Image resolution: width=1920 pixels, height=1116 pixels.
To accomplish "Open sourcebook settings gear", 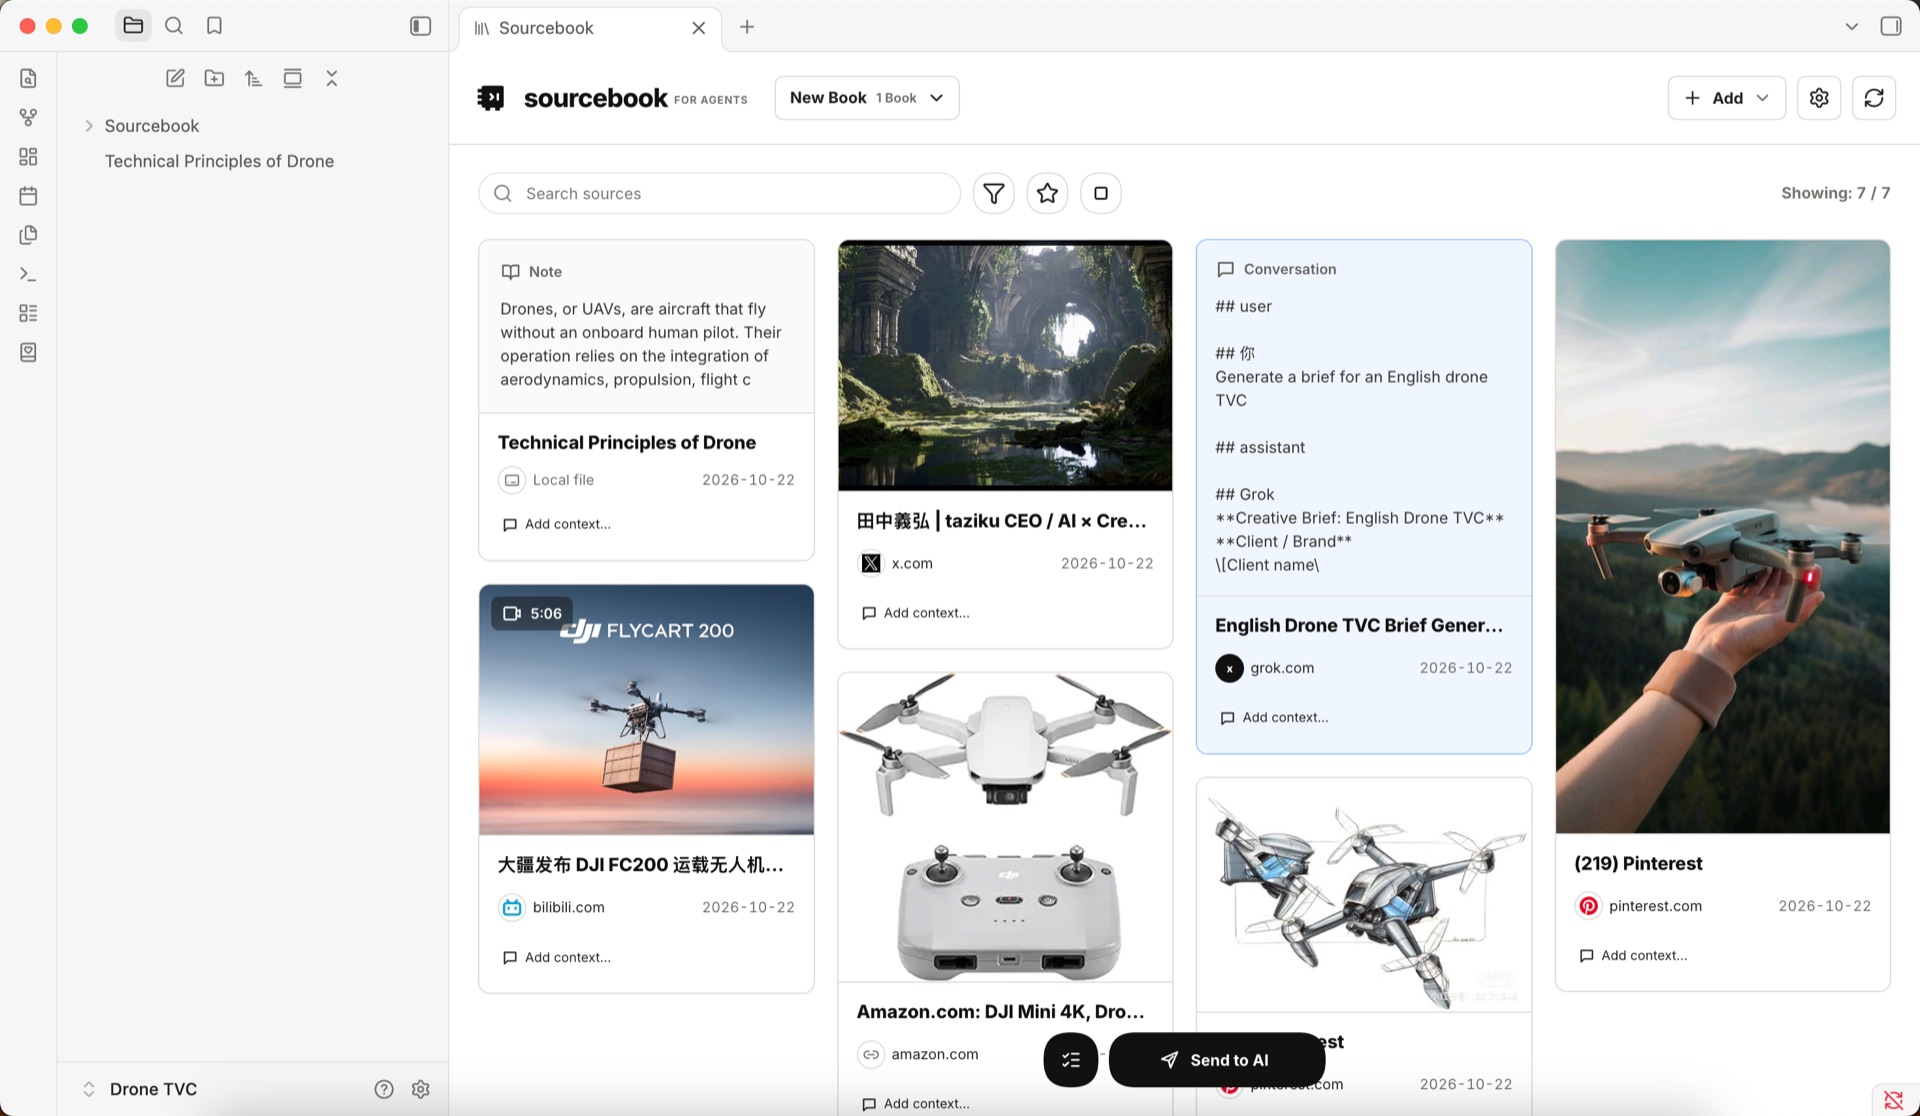I will pos(1819,98).
